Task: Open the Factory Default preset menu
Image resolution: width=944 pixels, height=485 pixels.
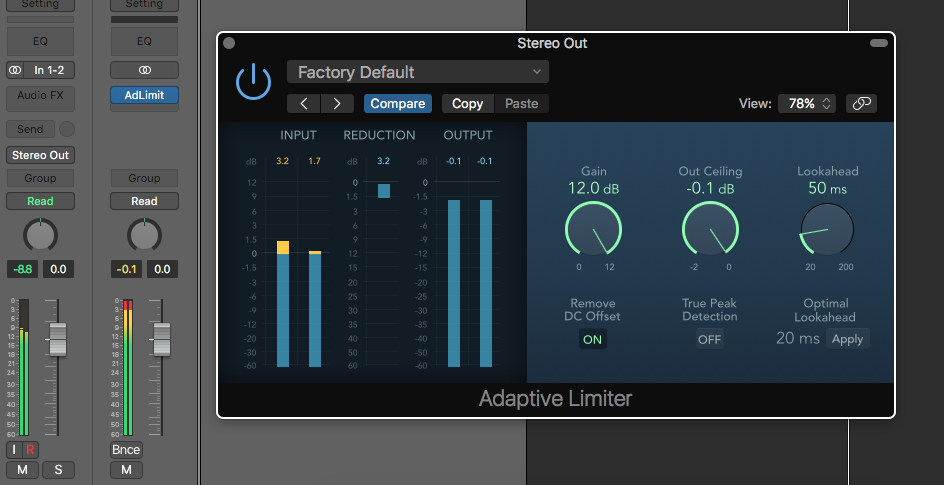Action: pyautogui.click(x=418, y=72)
